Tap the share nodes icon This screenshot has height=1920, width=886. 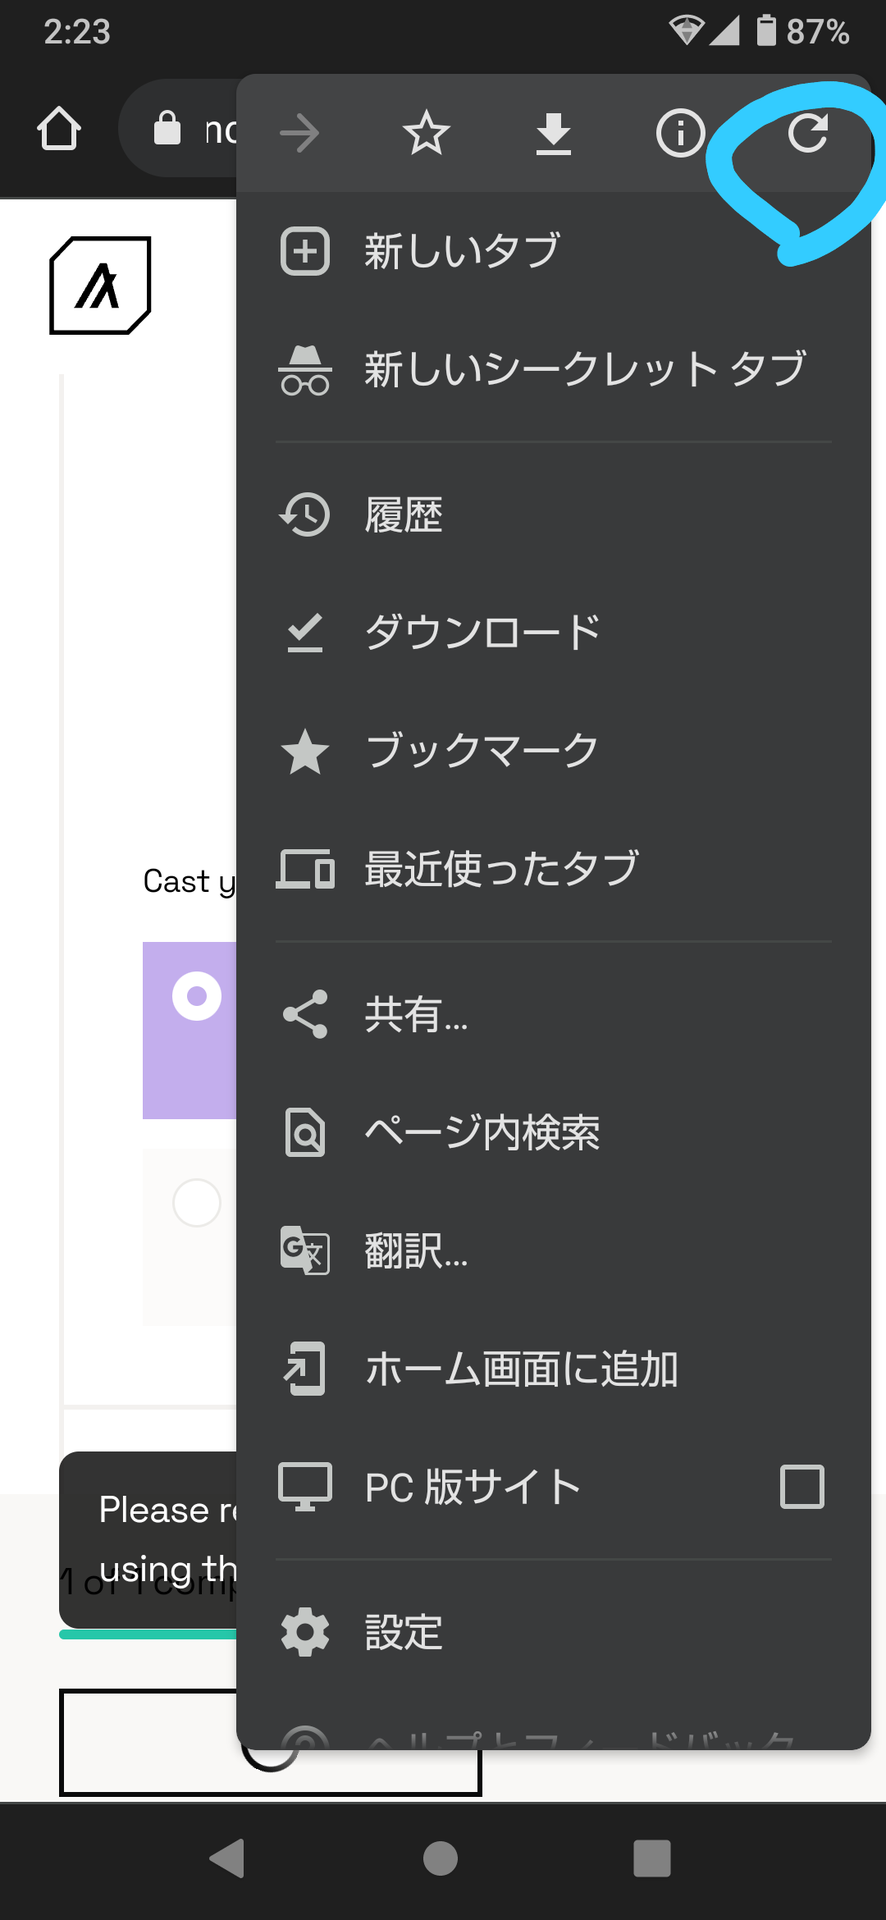click(305, 1015)
